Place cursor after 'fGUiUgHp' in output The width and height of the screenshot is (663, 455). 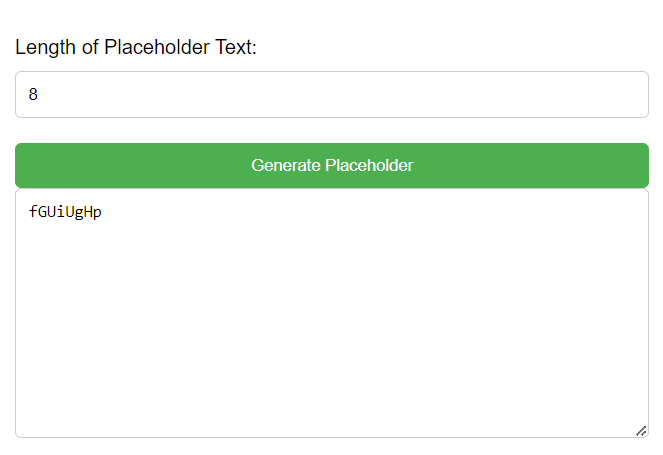click(103, 212)
